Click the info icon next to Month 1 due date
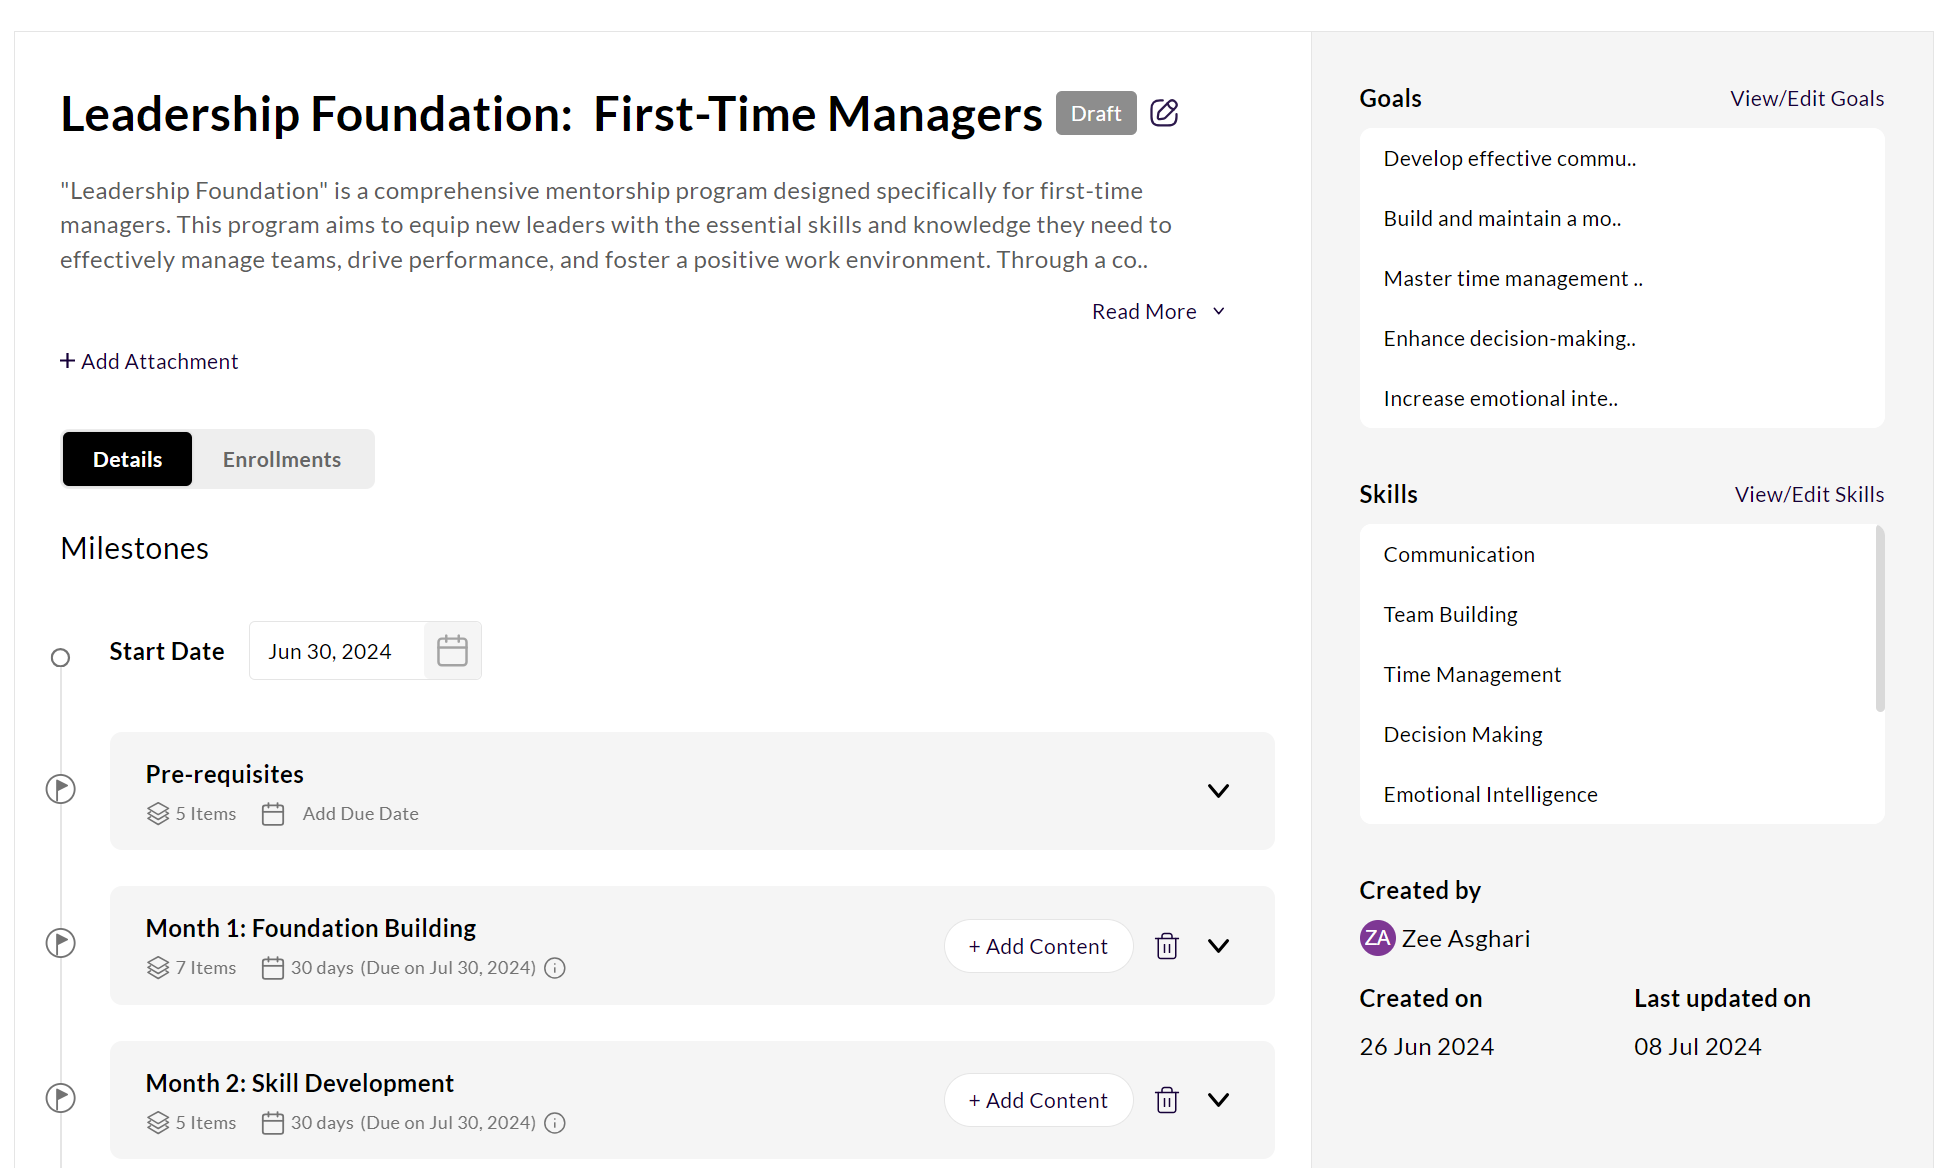This screenshot has width=1942, height=1168. pyautogui.click(x=555, y=968)
